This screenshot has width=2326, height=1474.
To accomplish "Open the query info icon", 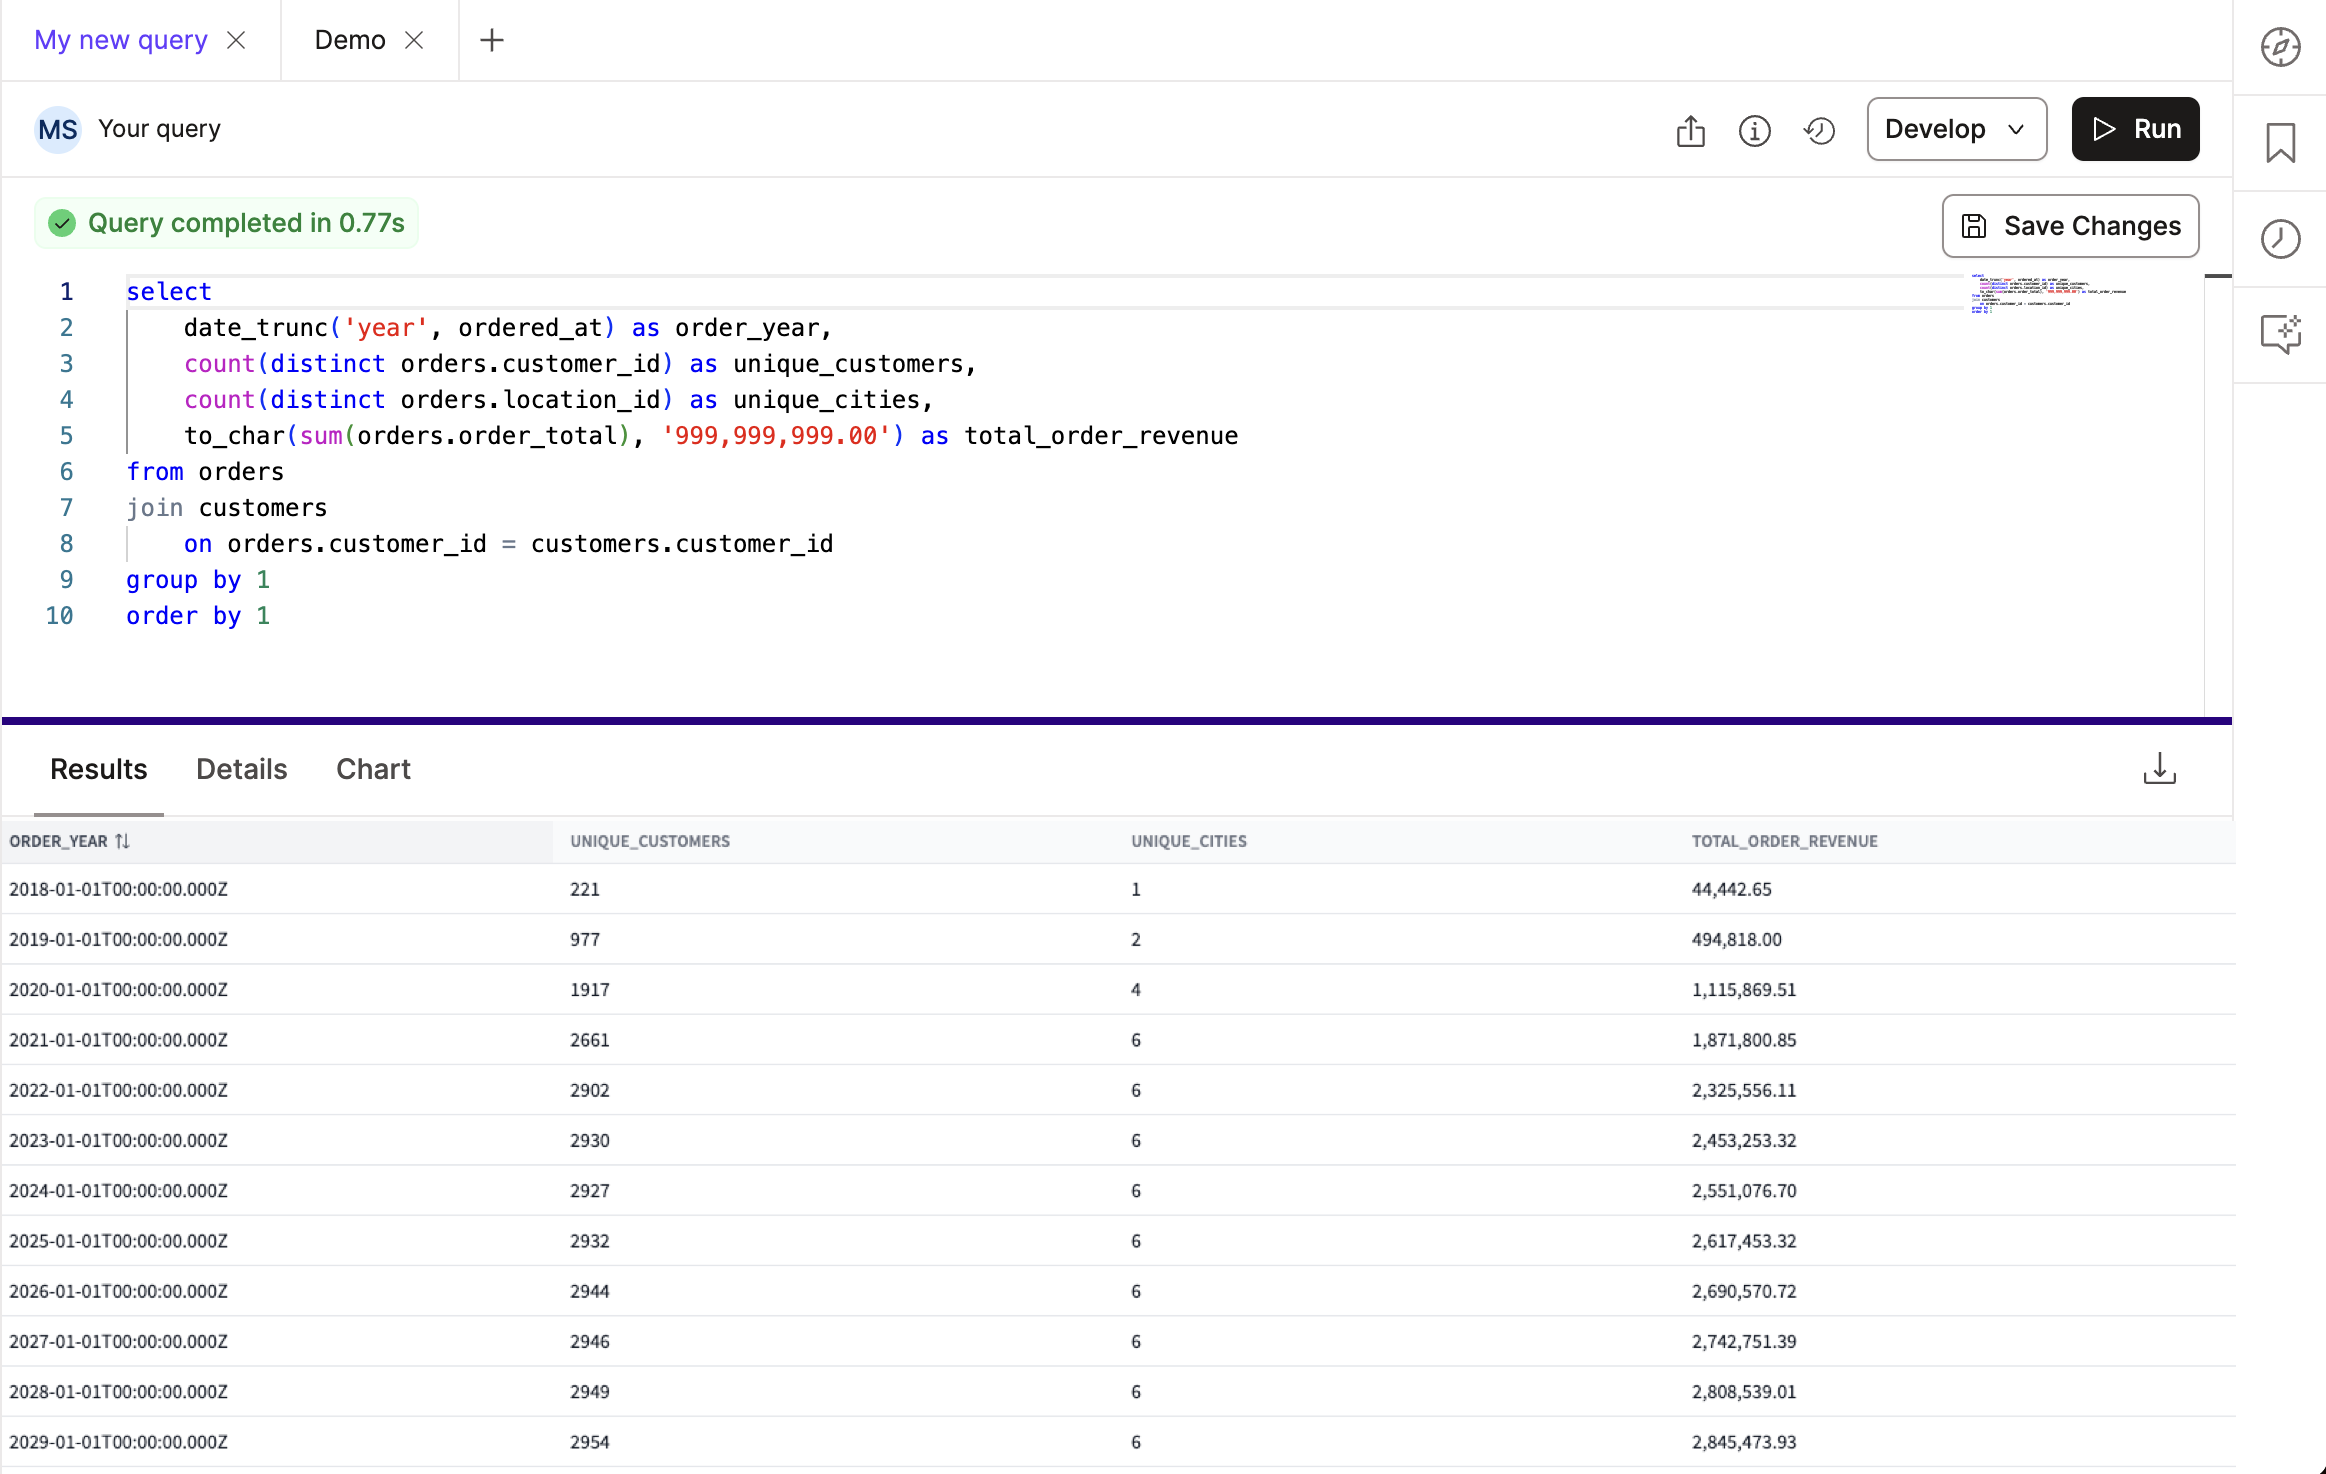I will (x=1754, y=130).
